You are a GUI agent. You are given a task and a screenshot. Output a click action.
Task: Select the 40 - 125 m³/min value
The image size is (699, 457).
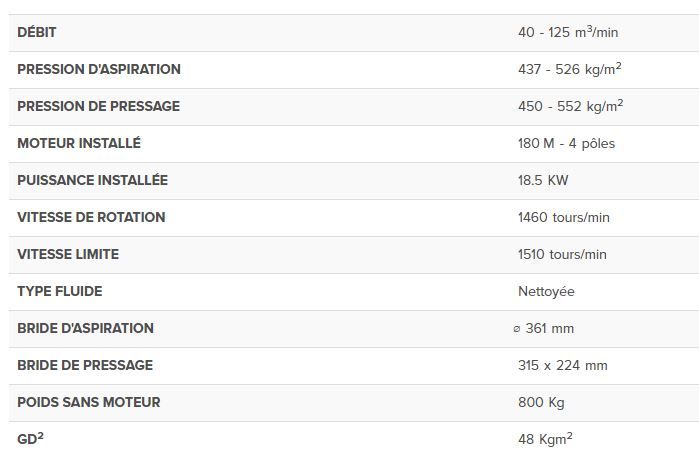[568, 33]
